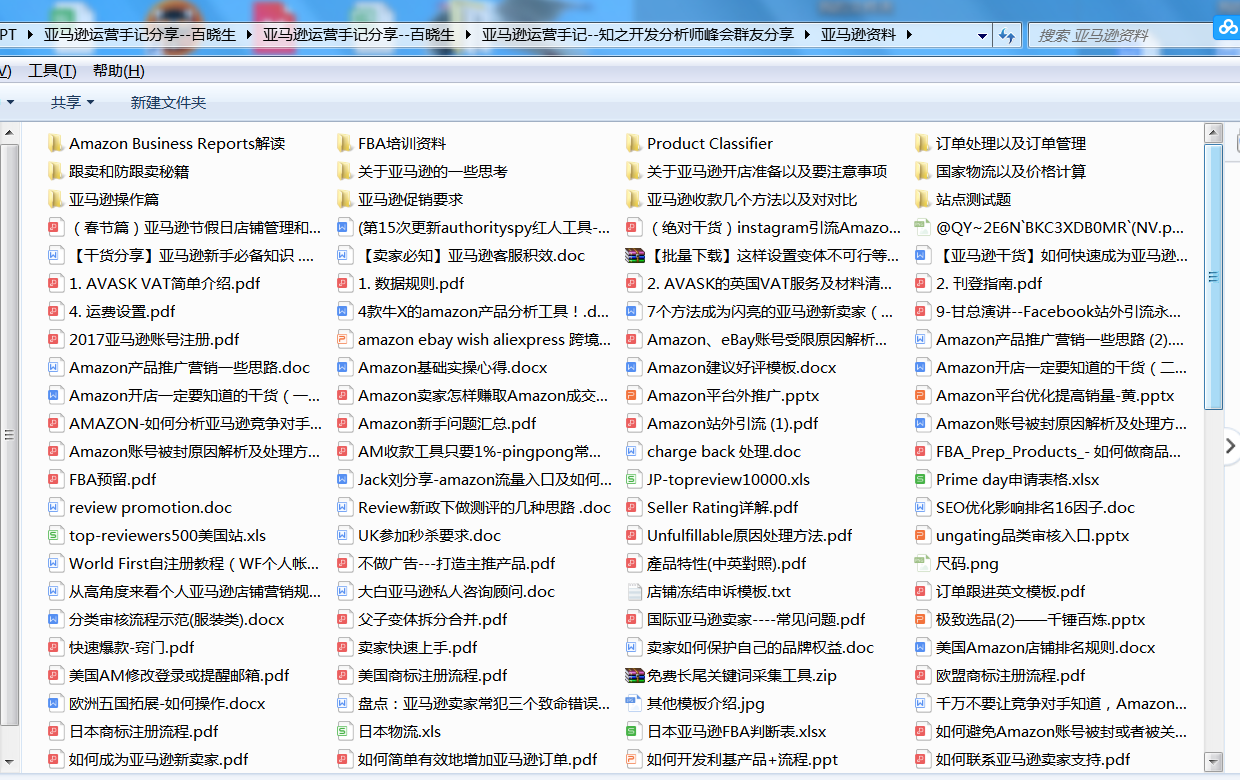Viewport: 1240px width, 780px height.
Task: Open the 工具(T) menu
Action: [52, 70]
